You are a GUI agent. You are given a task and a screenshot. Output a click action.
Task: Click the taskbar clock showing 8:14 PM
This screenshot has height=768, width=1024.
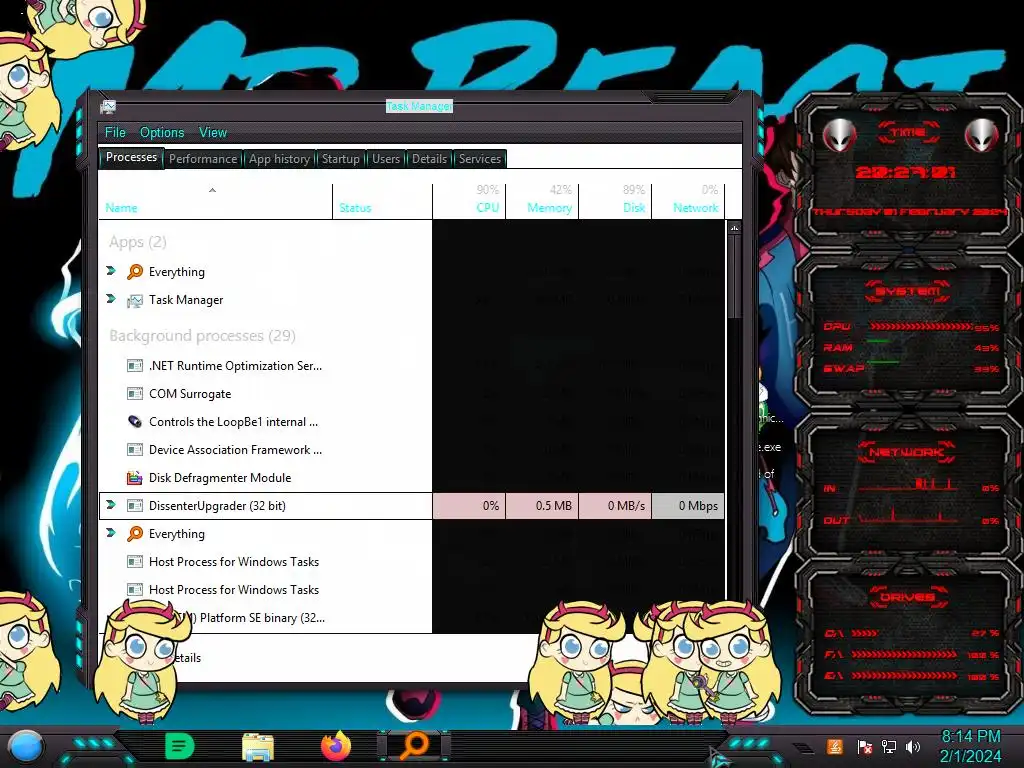970,746
